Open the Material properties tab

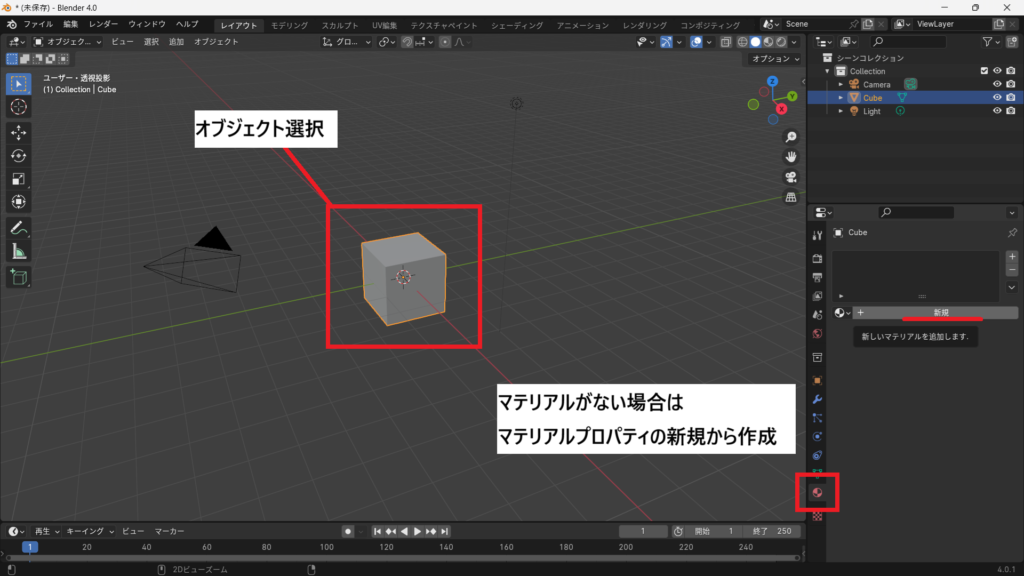[x=817, y=492]
